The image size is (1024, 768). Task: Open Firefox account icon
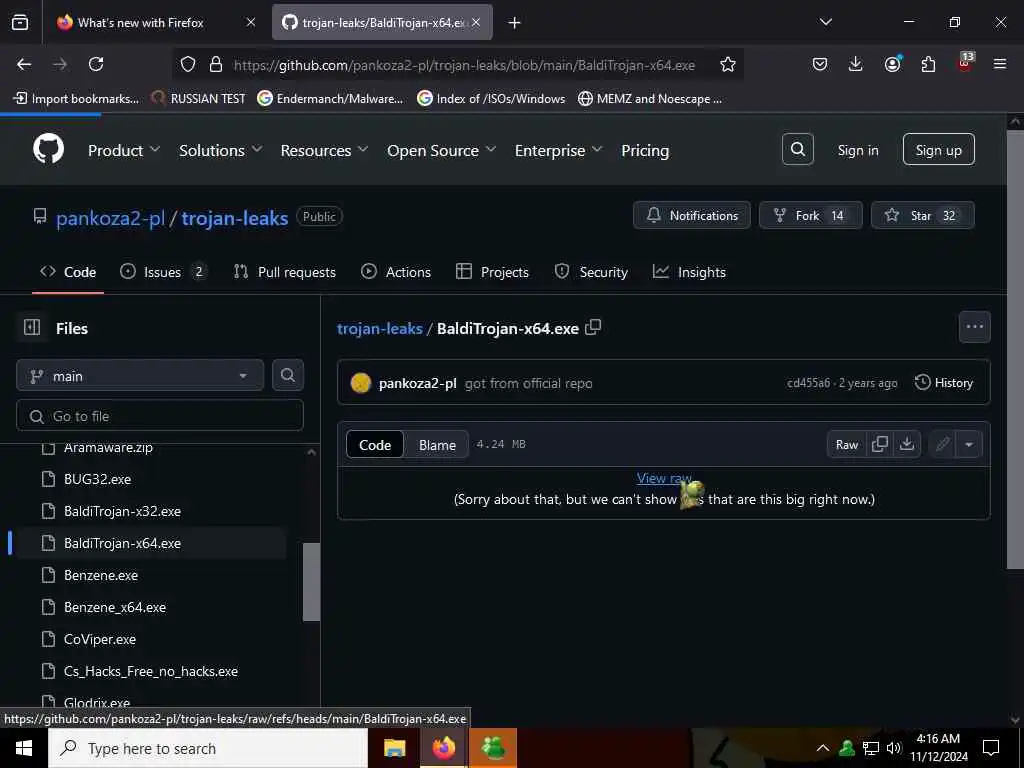click(892, 64)
